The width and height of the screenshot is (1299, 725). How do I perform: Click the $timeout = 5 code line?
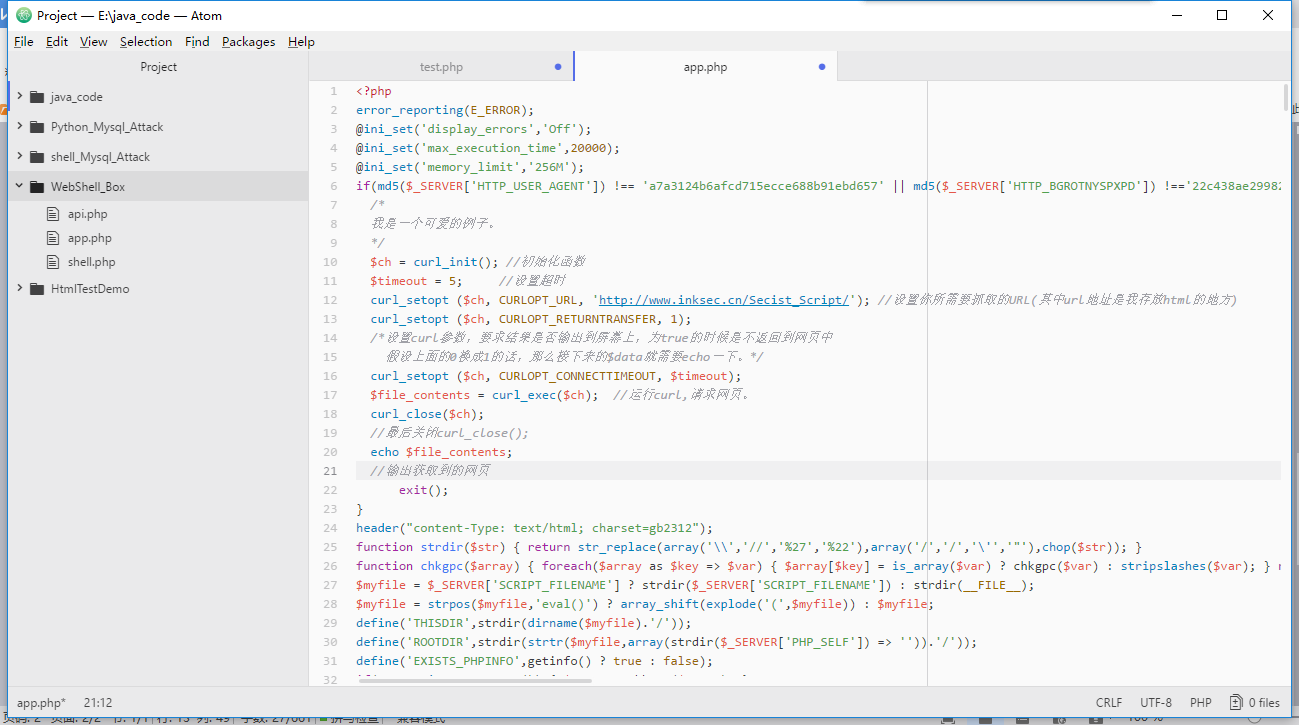(x=416, y=281)
